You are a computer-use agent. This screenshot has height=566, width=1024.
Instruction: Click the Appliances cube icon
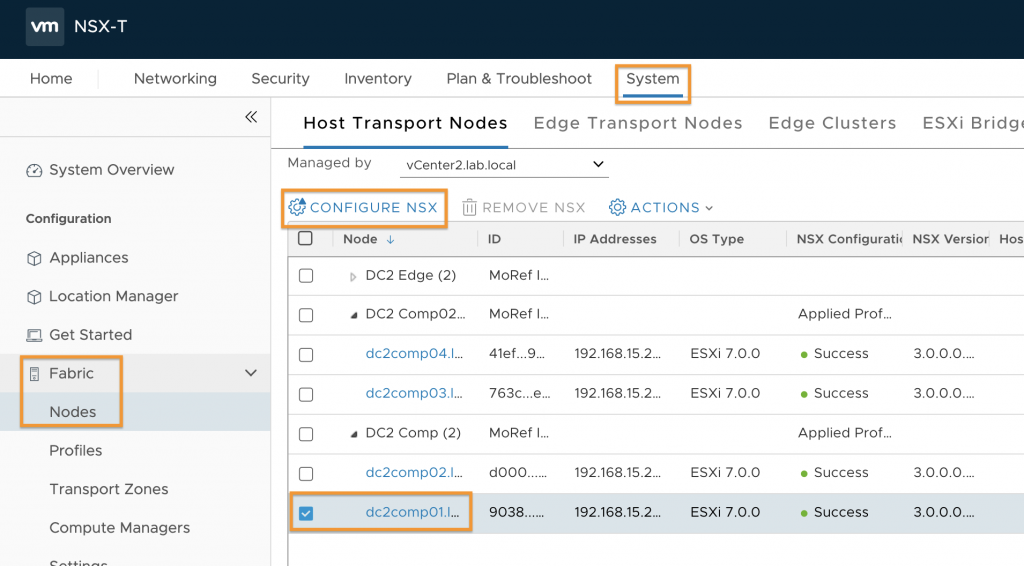coord(34,258)
